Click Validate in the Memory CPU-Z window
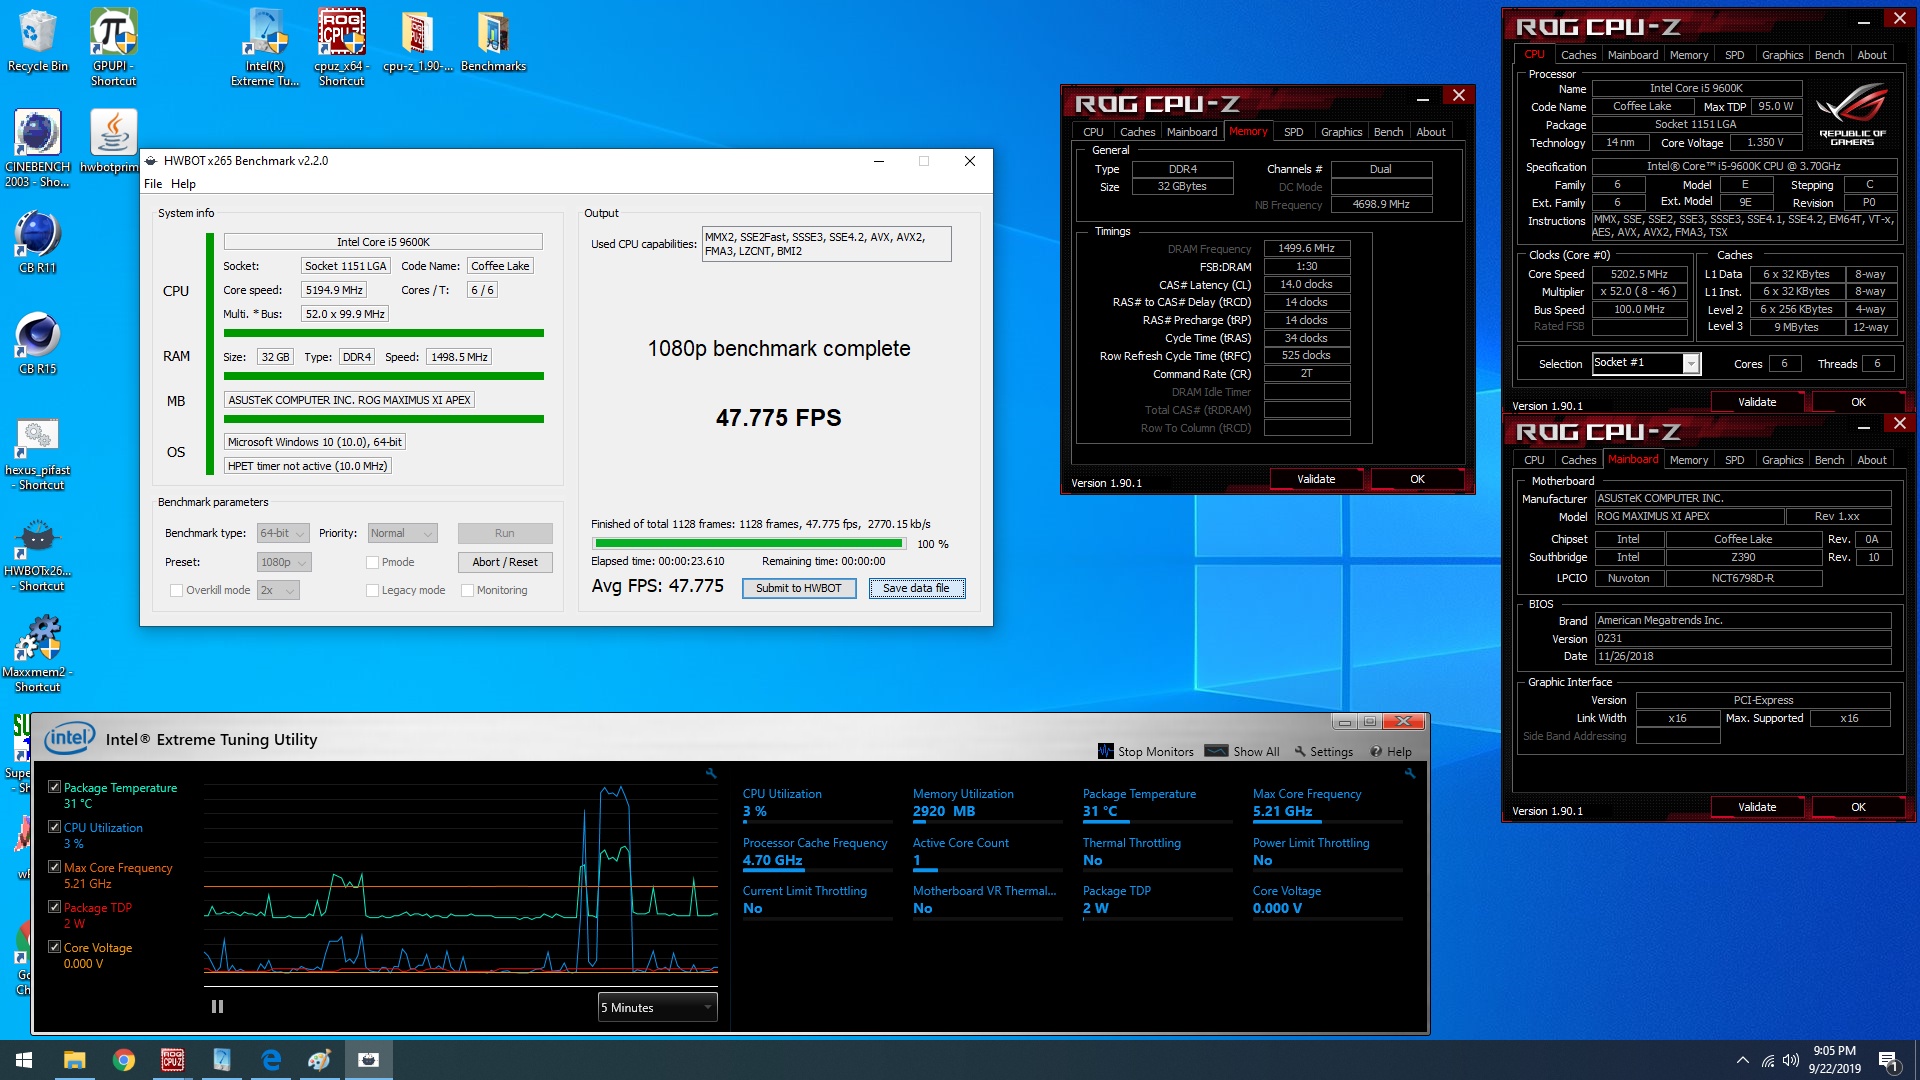This screenshot has width=1920, height=1080. [x=1316, y=479]
